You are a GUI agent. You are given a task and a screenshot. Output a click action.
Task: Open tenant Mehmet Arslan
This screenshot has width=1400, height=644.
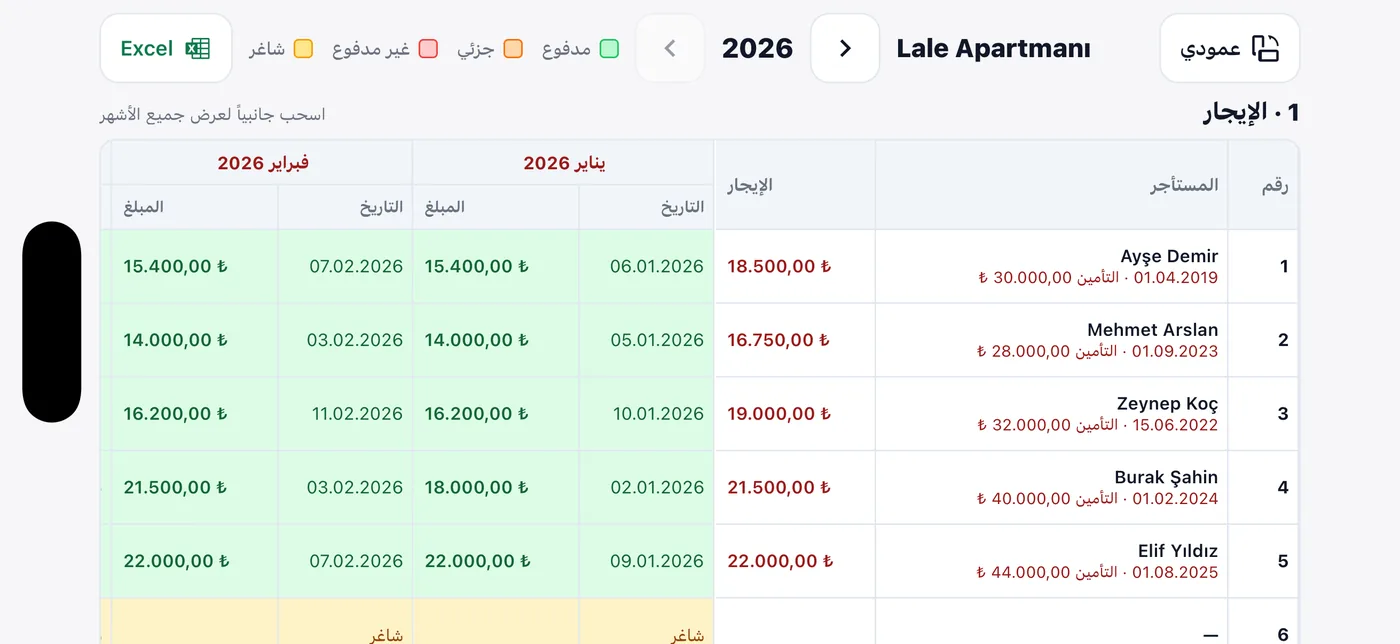coord(1152,330)
